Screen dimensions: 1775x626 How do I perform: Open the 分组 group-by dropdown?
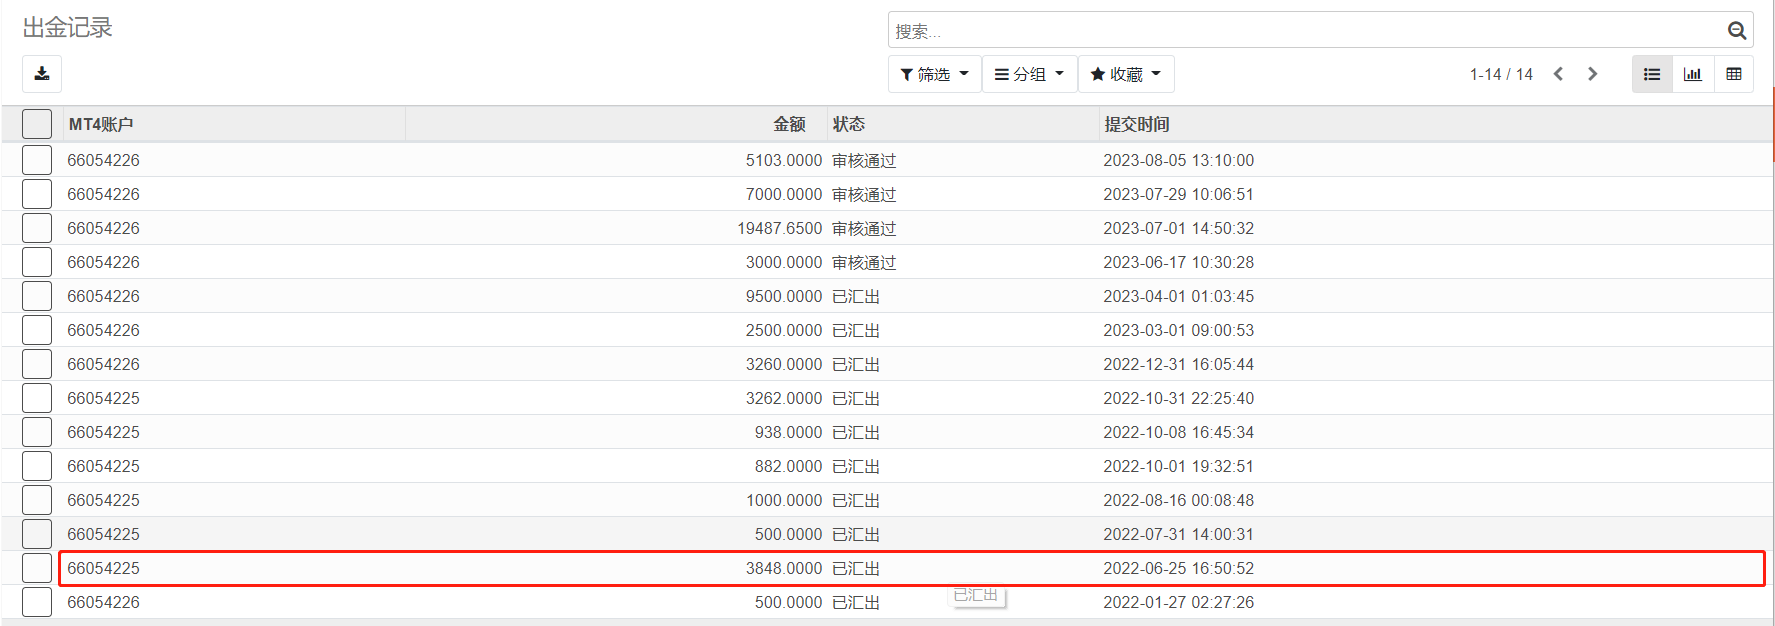(x=1030, y=74)
